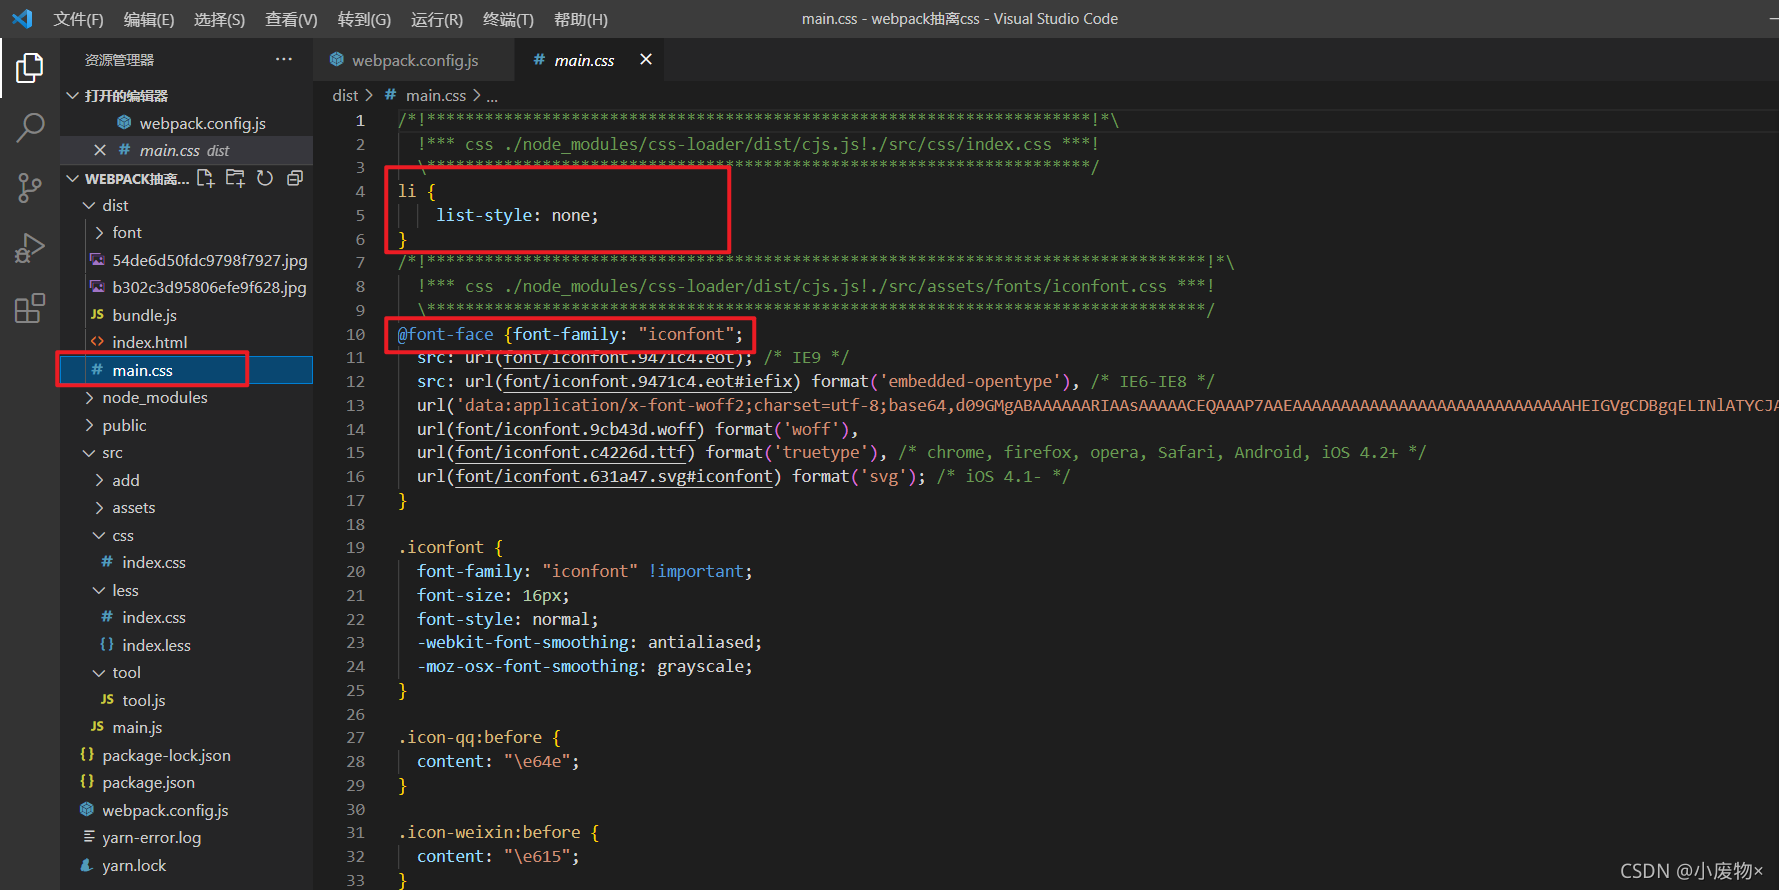Open yarn-error.log file
Image resolution: width=1779 pixels, height=890 pixels.
point(186,837)
